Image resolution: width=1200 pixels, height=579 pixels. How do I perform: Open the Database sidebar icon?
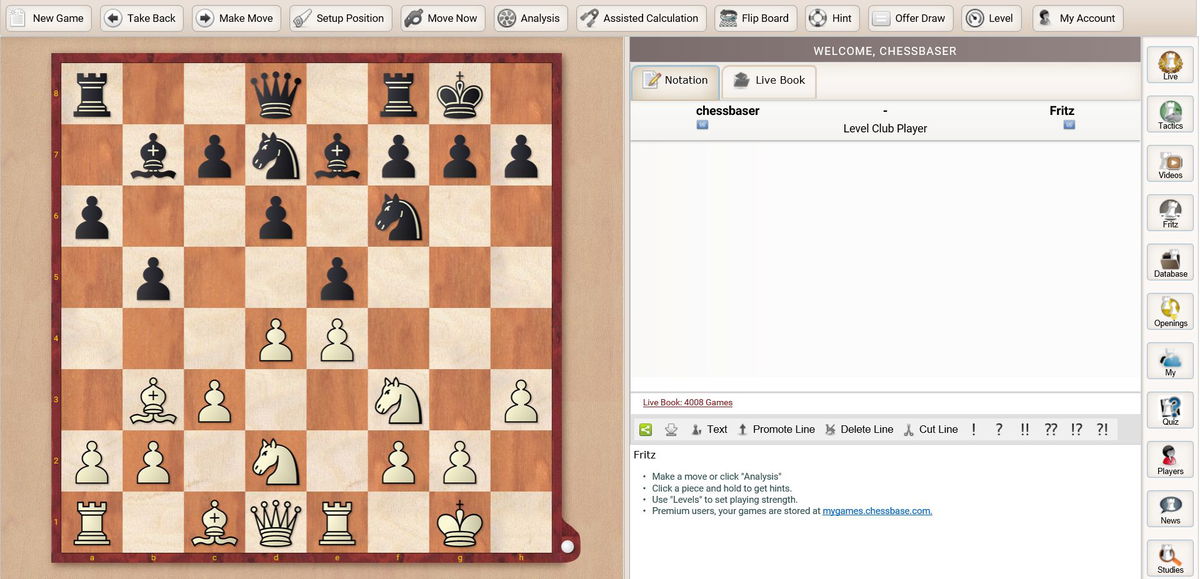coord(1170,262)
